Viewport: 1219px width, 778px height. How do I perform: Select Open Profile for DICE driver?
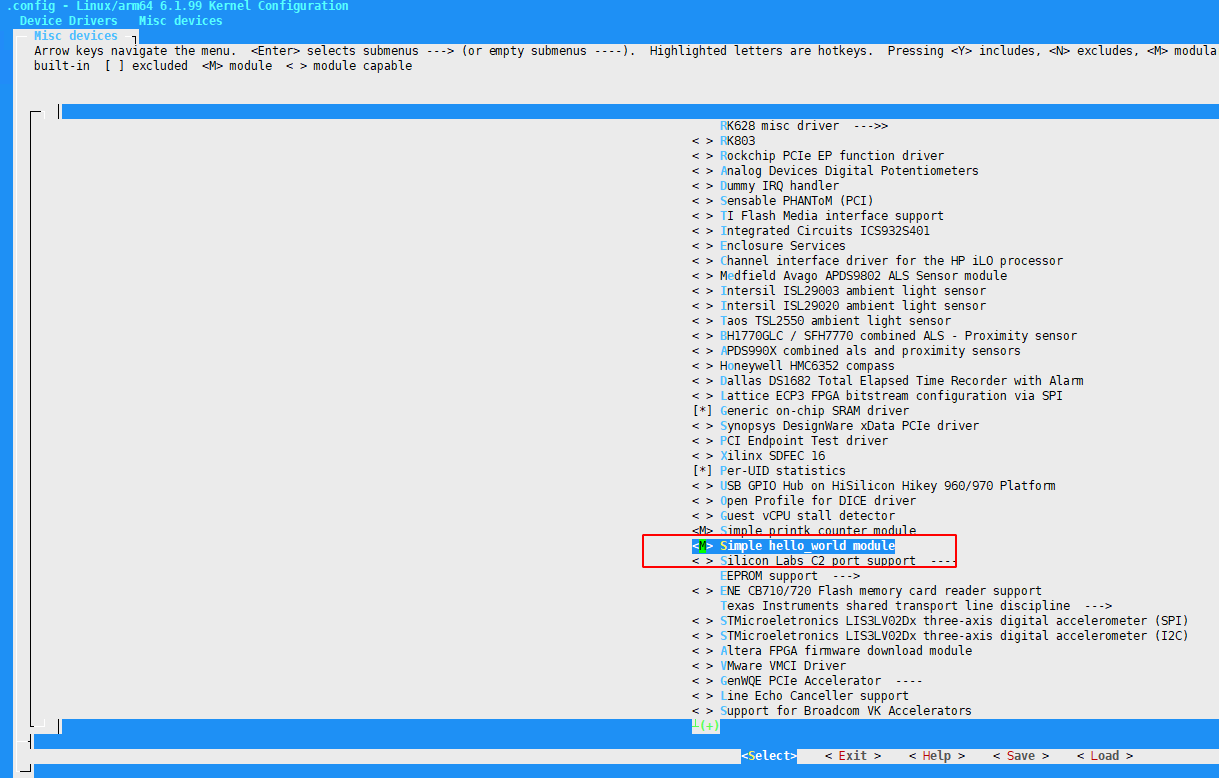pos(818,501)
